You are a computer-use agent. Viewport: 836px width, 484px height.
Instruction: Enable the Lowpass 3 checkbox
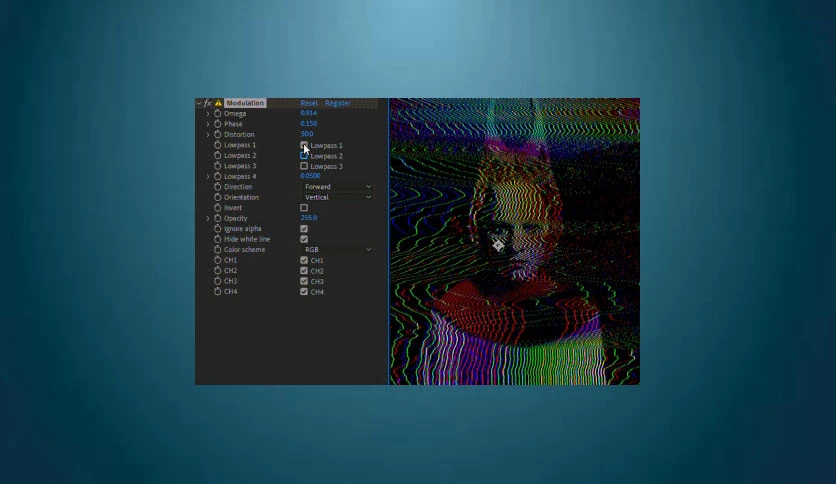(304, 166)
